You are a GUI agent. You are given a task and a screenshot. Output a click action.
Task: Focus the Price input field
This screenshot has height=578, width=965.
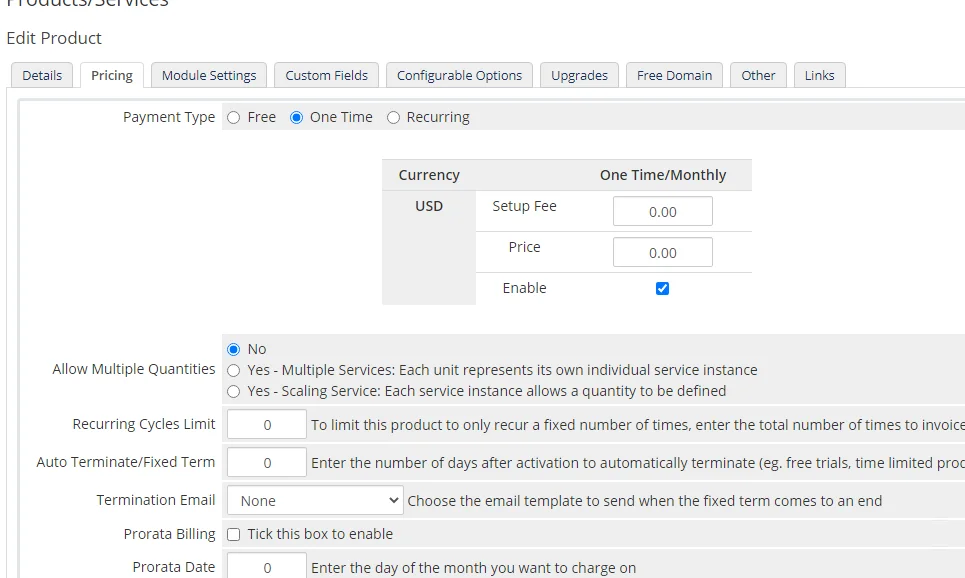tap(662, 252)
